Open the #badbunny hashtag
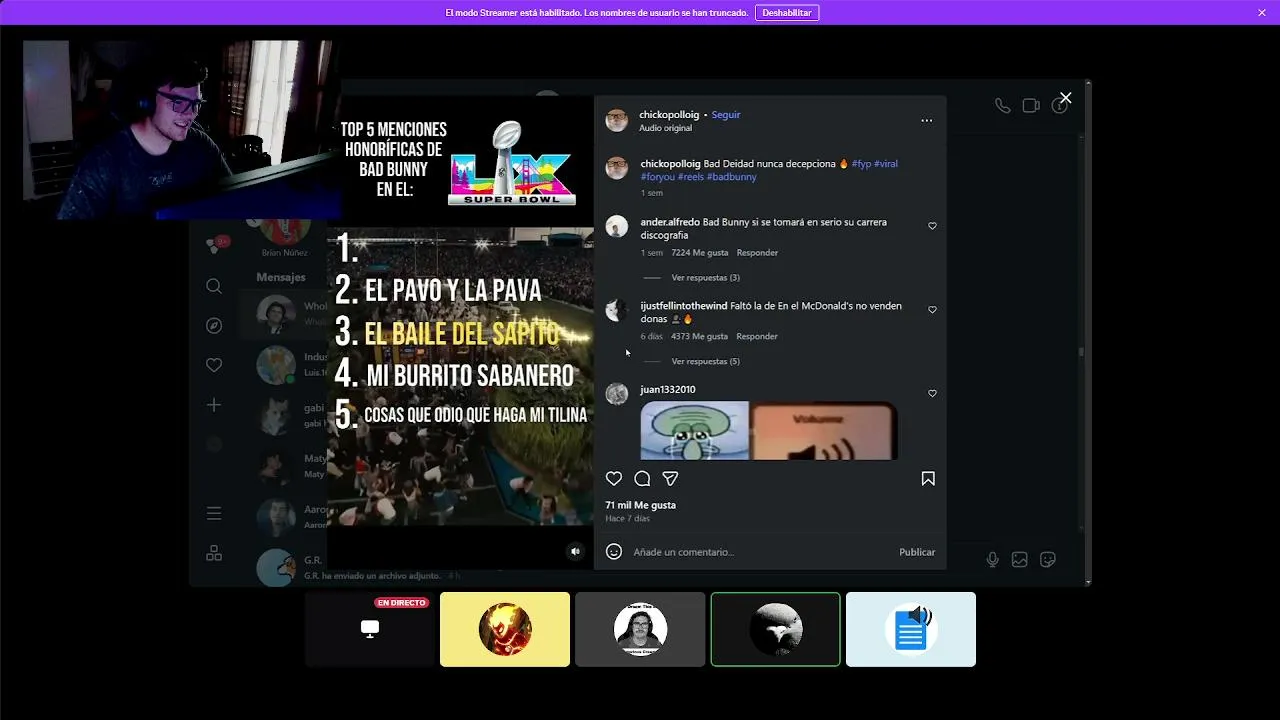 pos(731,177)
